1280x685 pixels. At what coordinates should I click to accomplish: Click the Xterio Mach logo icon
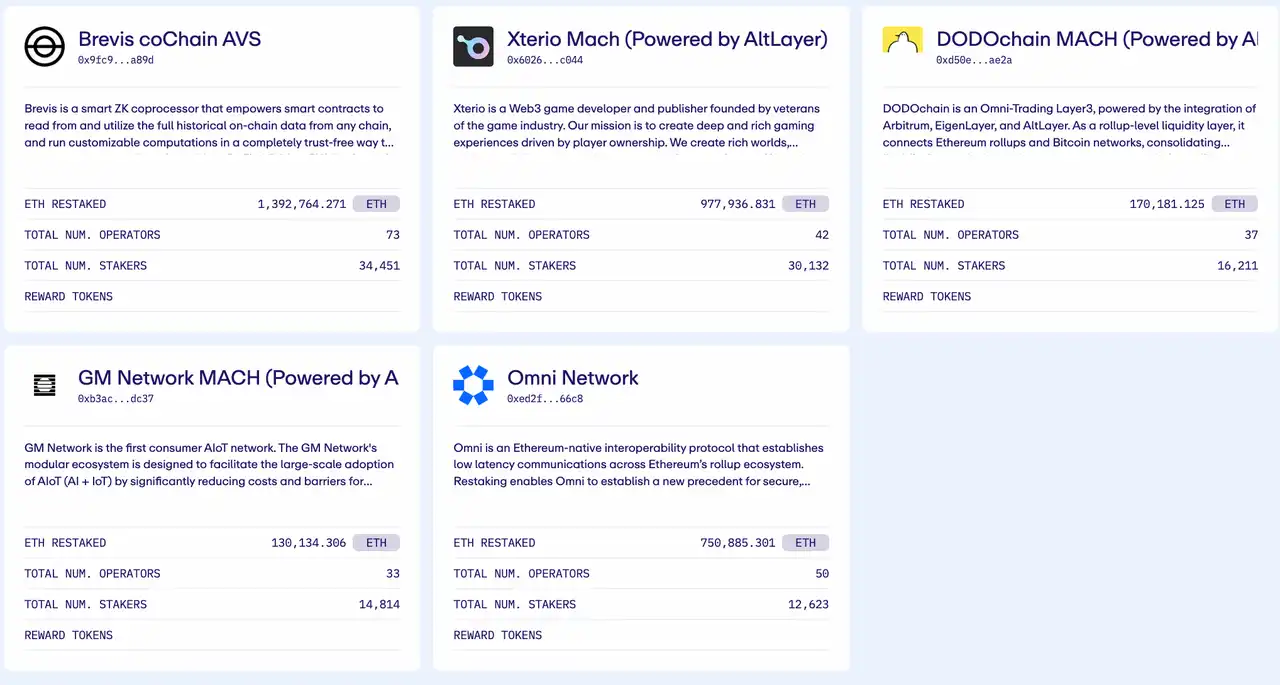coord(473,47)
